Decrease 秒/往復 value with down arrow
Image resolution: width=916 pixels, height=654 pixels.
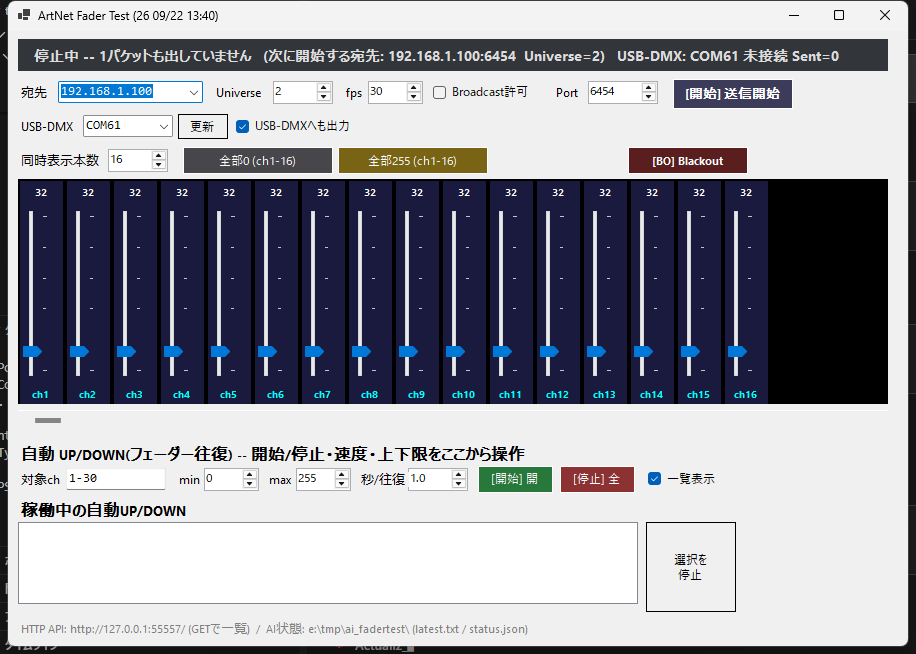pos(459,484)
